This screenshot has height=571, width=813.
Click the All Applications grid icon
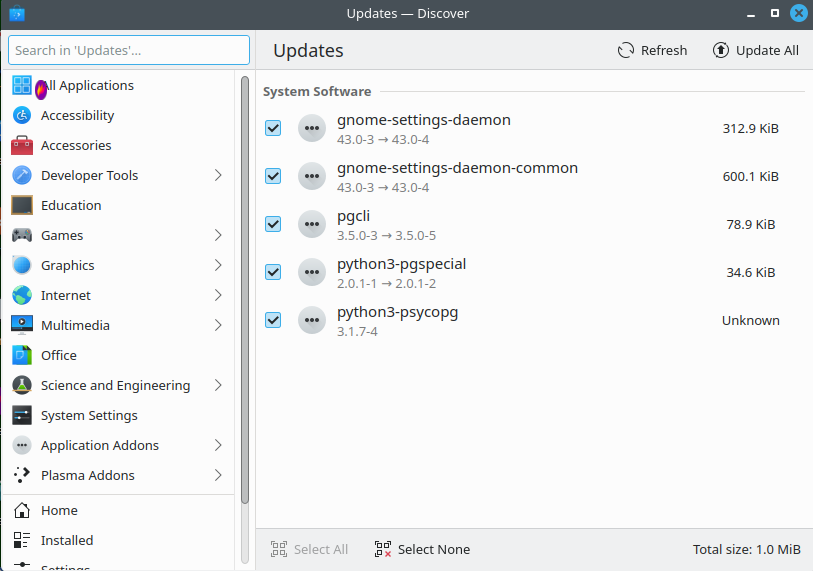22,85
